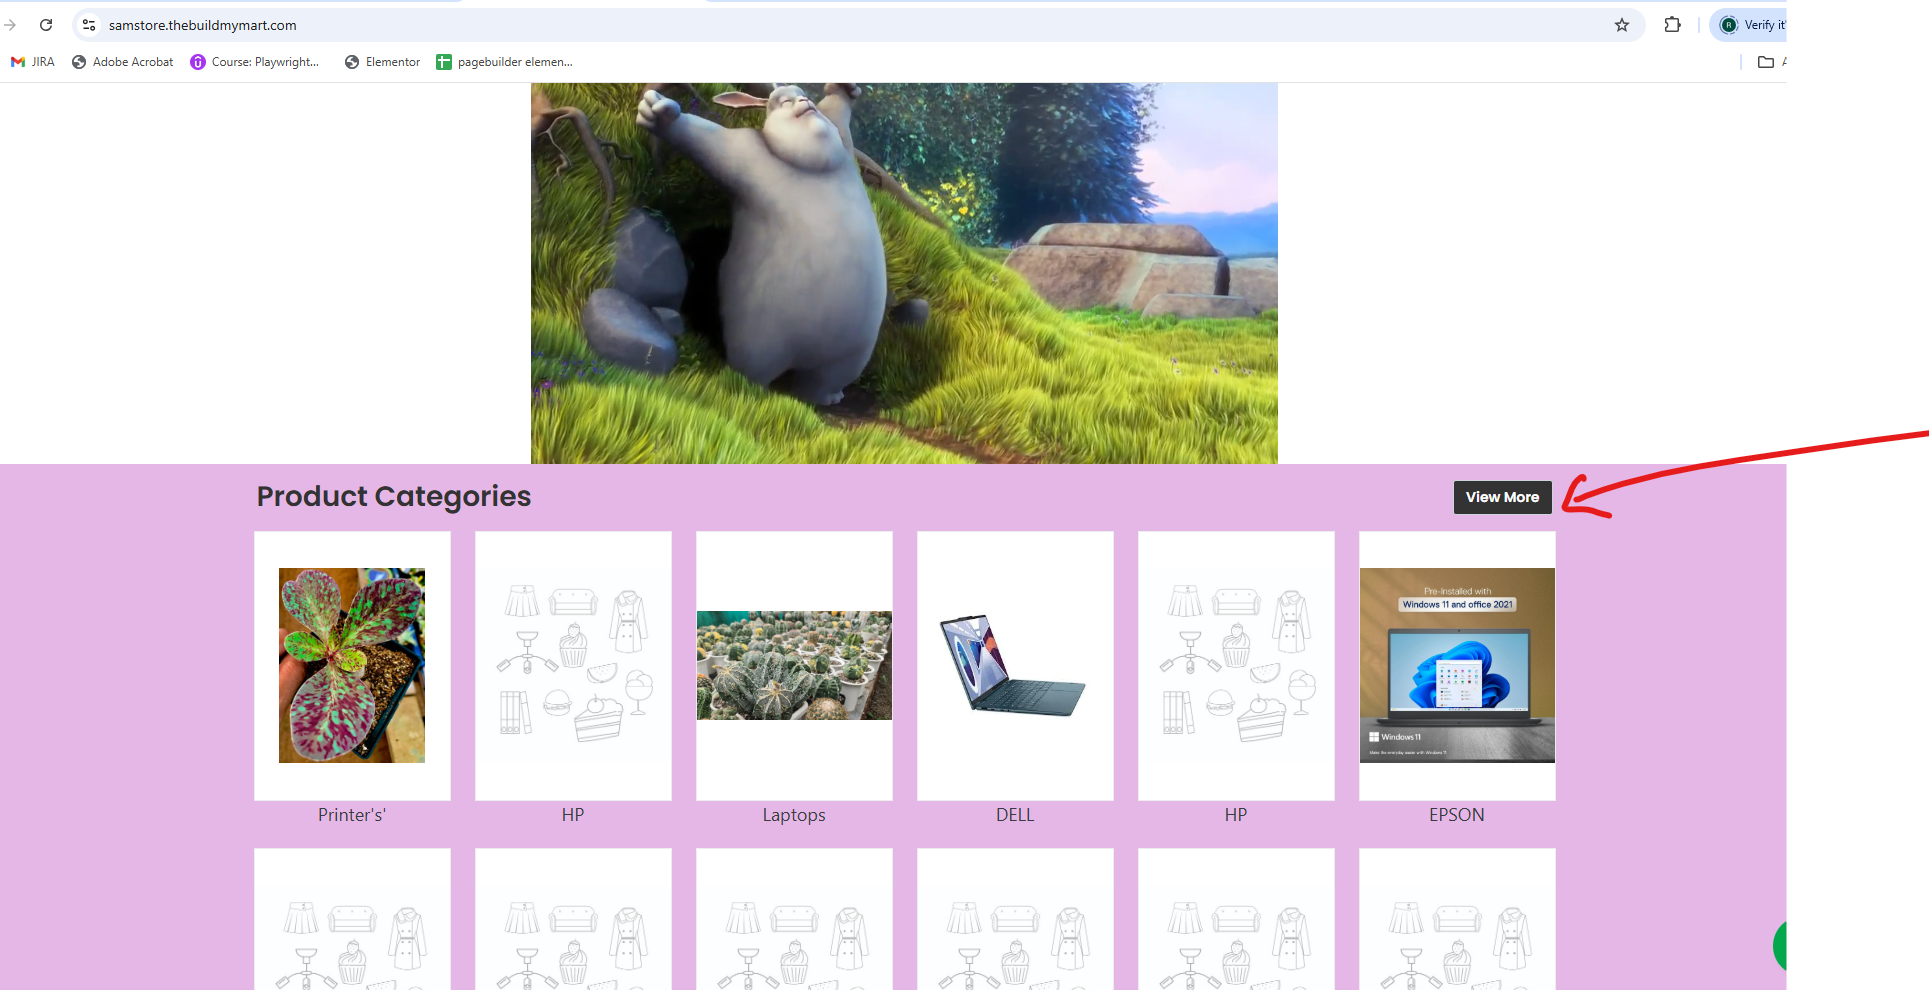Open the DELL category laptop thumbnail
Viewport: 1931px width, 990px height.
tap(1015, 666)
